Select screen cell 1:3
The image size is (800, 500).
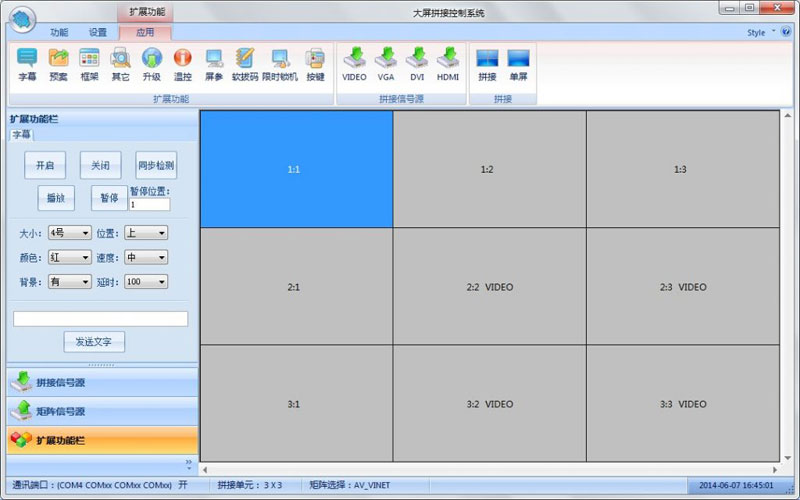pos(683,169)
